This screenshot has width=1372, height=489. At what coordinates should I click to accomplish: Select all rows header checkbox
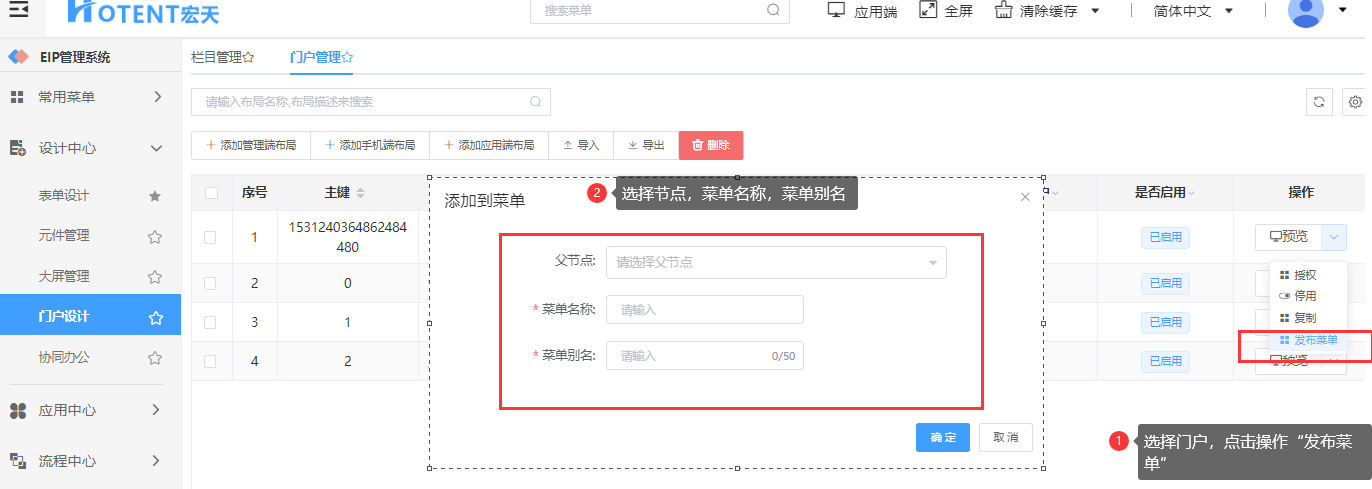point(211,193)
